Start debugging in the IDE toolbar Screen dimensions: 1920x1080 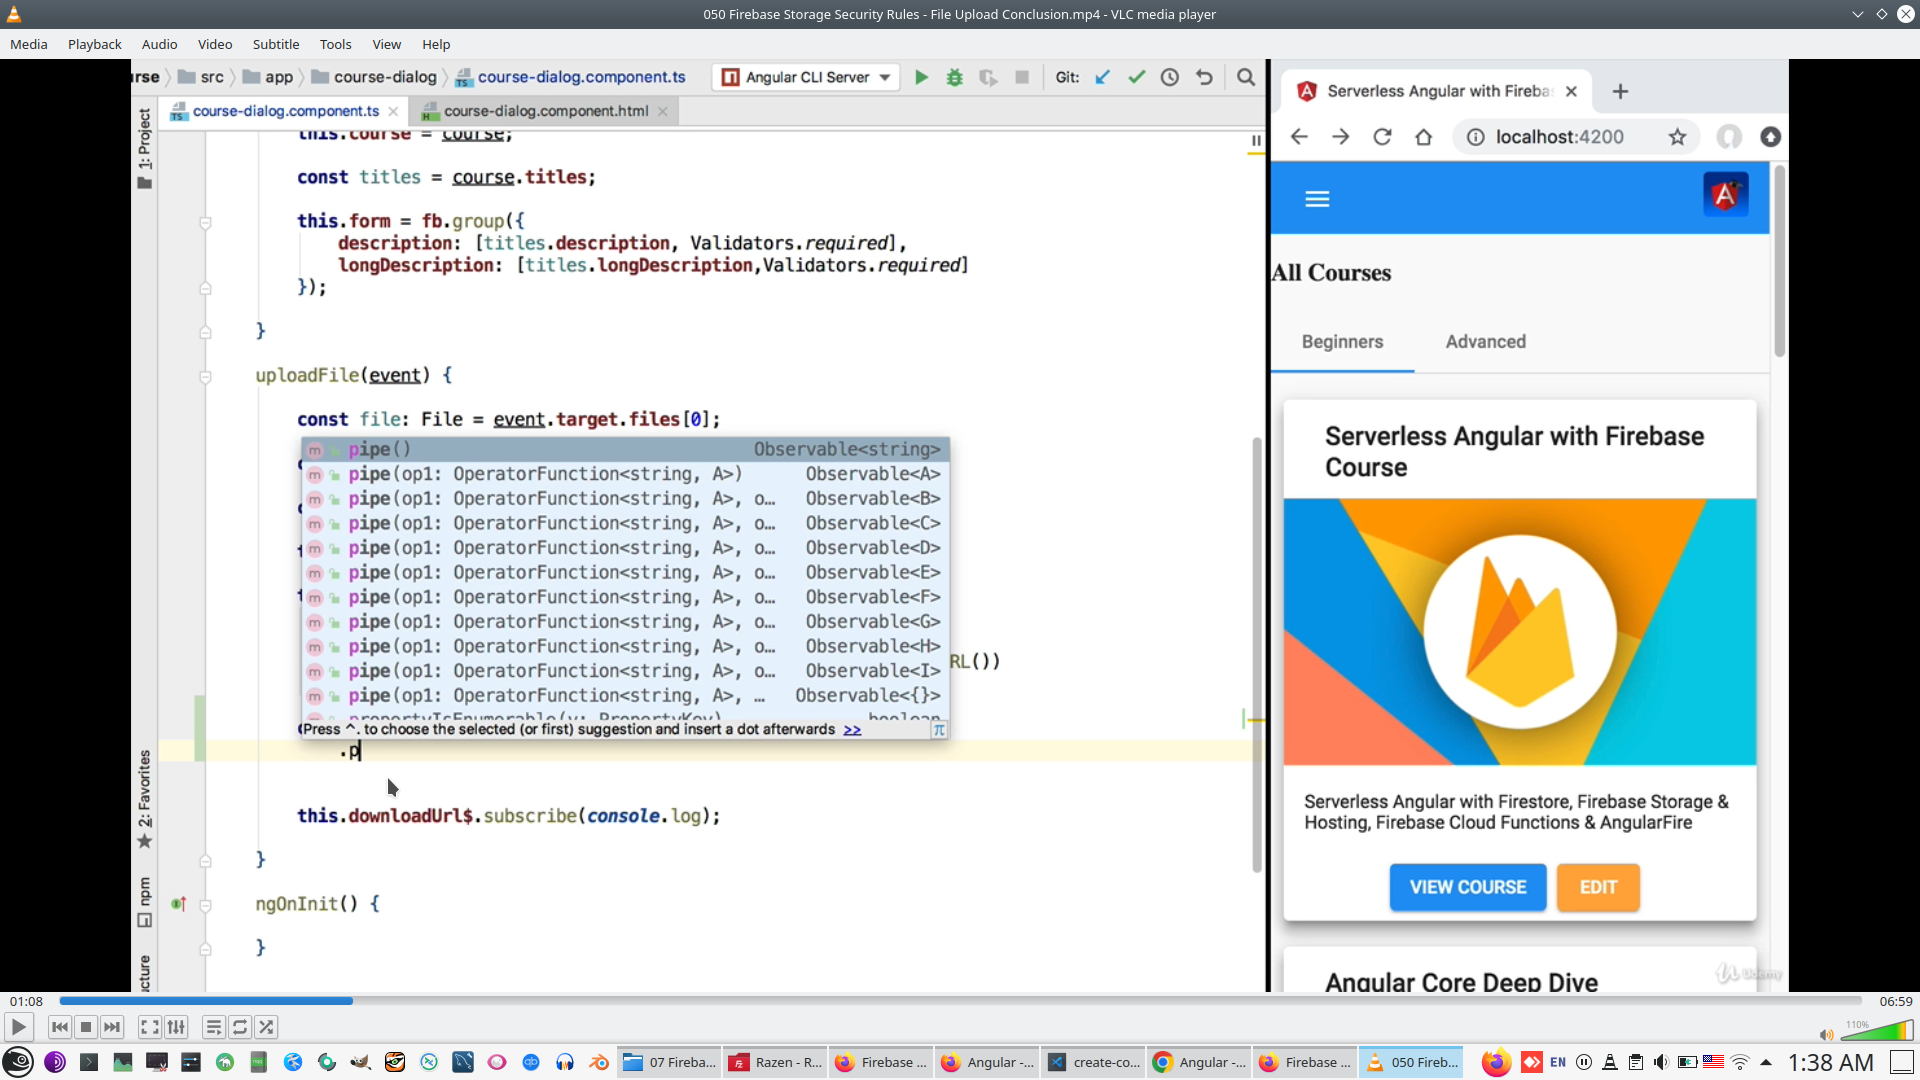pos(955,77)
